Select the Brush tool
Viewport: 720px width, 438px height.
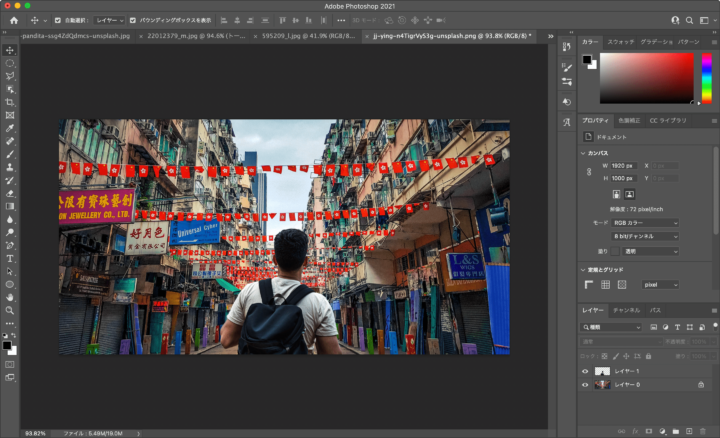tap(10, 154)
